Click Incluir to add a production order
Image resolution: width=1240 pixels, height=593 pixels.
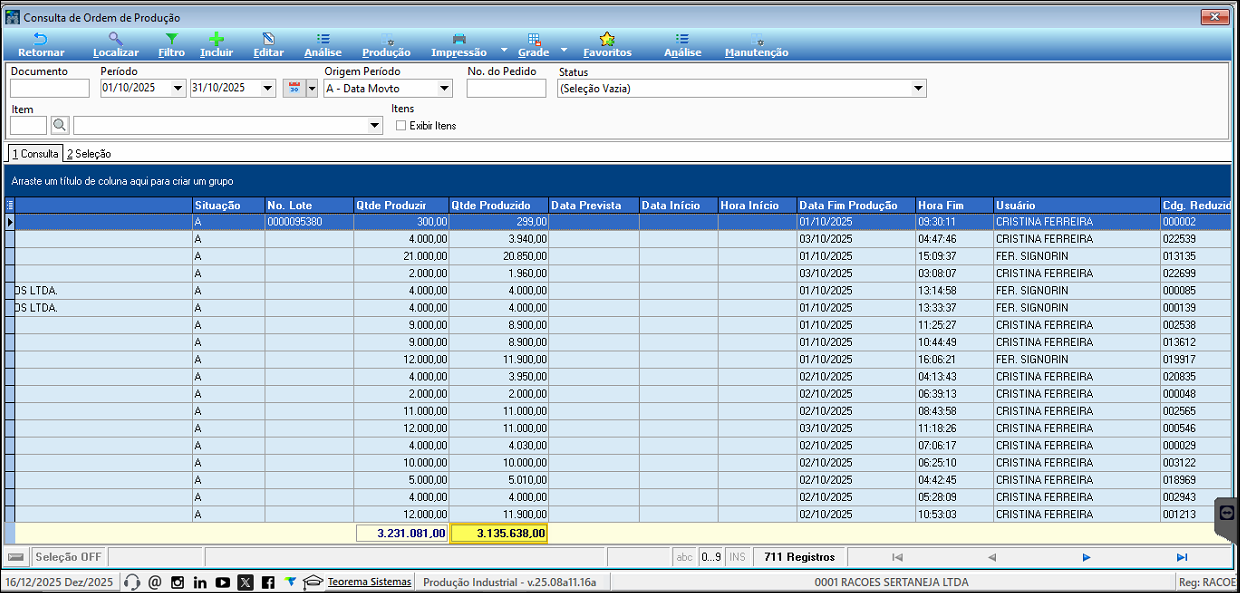pyautogui.click(x=216, y=44)
